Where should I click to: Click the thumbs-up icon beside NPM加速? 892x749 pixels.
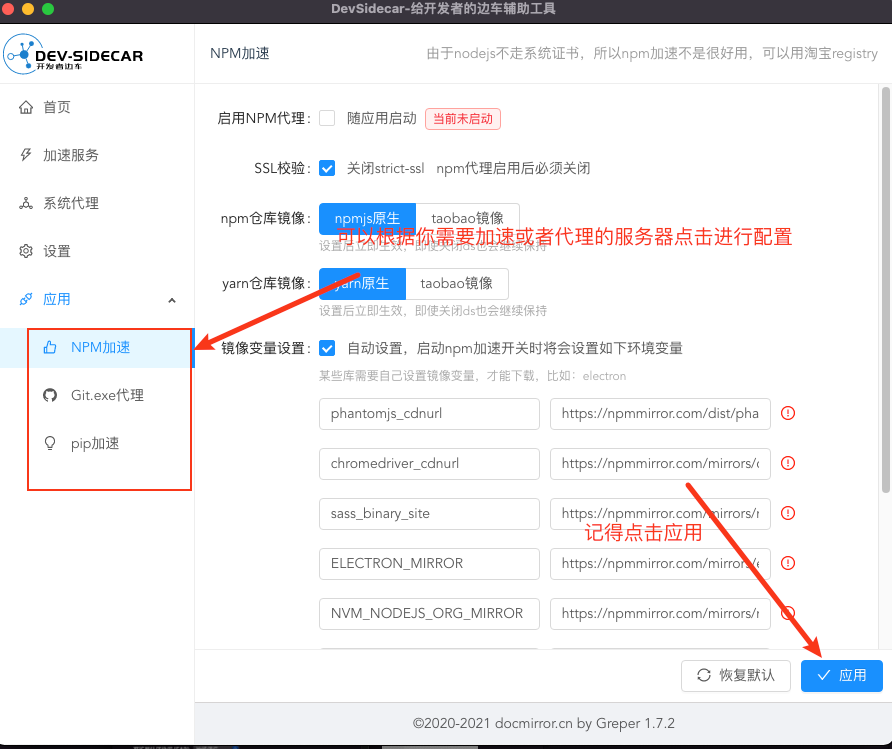tap(50, 347)
